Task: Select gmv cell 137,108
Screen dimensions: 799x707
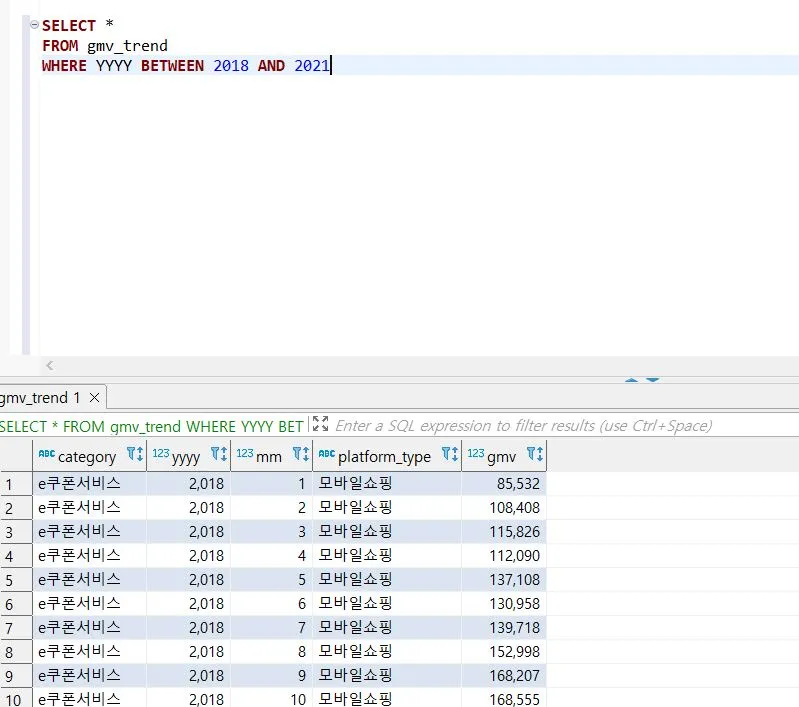Action: (504, 580)
